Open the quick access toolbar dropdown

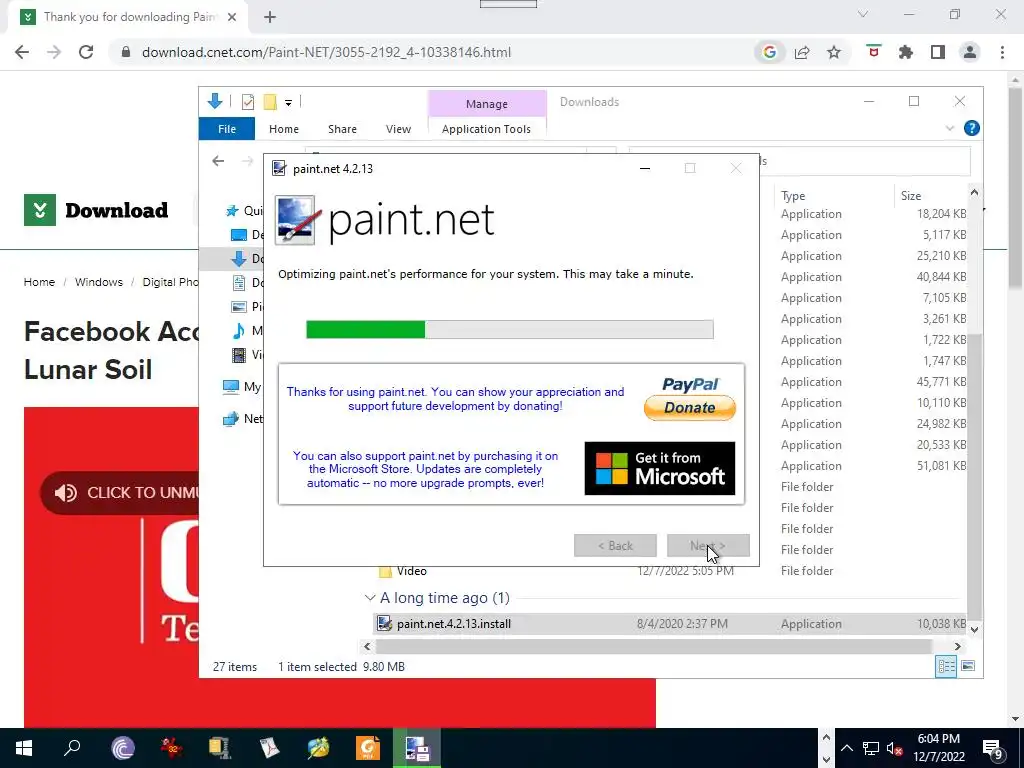click(x=288, y=103)
